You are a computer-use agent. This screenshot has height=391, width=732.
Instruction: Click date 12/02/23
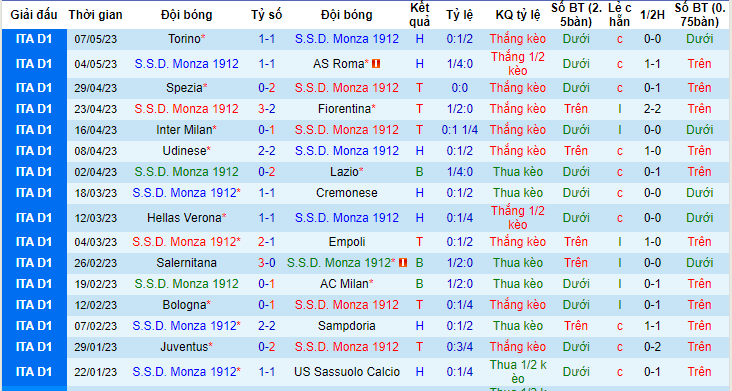click(x=95, y=305)
